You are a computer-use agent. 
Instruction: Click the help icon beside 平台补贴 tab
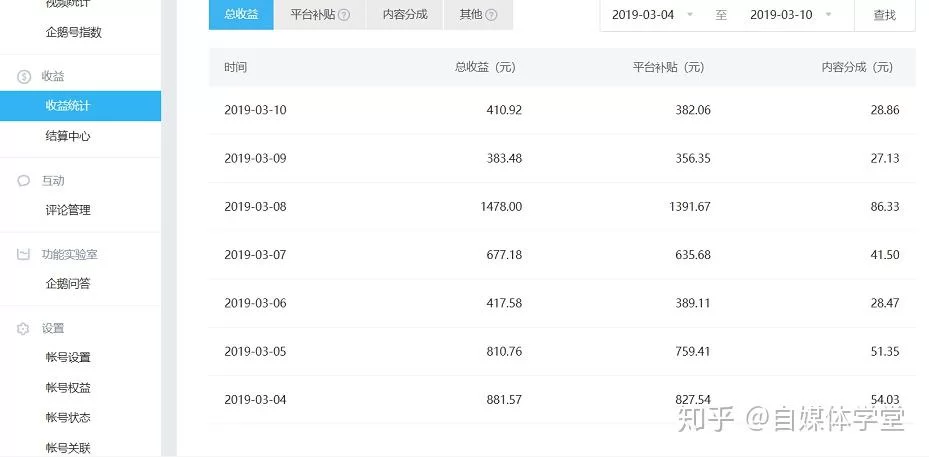(344, 15)
